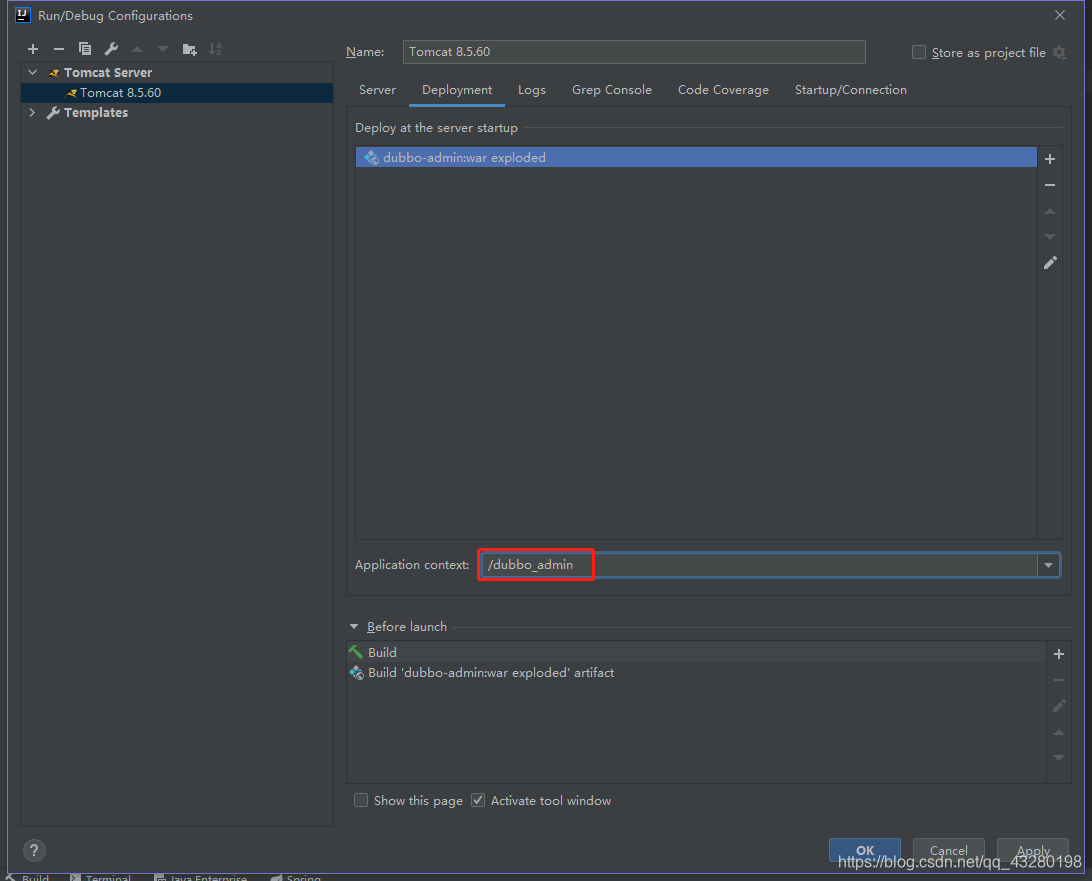This screenshot has width=1092, height=881.
Task: Enable Store as project file checkbox
Action: (x=919, y=52)
